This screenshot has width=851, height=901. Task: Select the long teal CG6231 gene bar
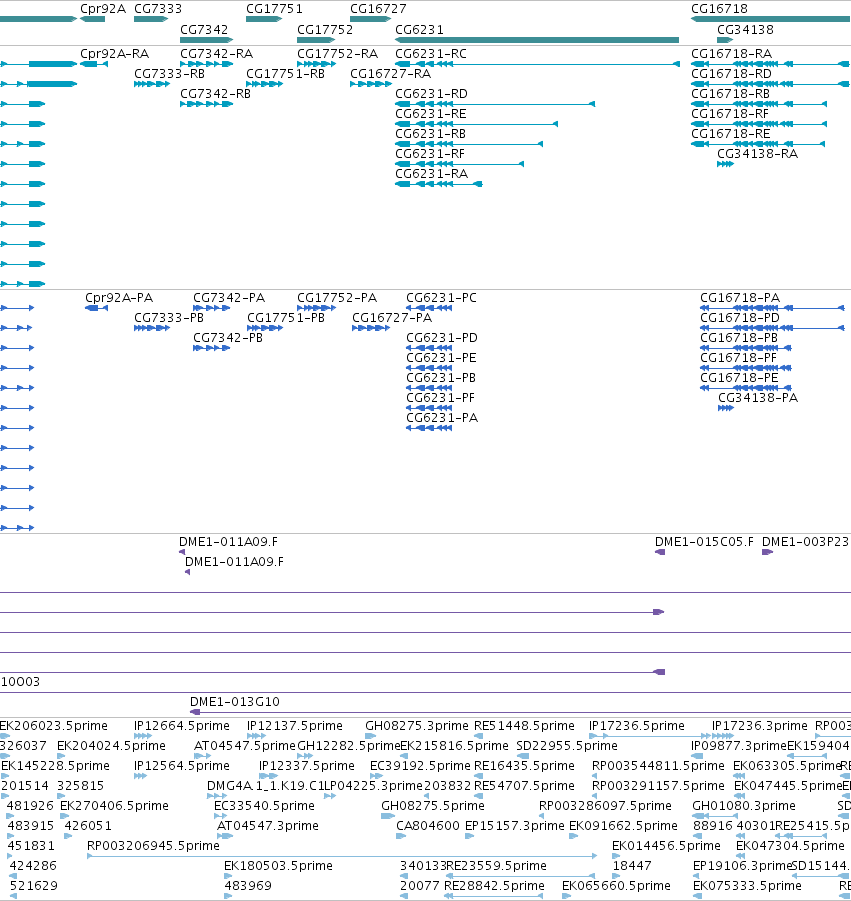537,40
